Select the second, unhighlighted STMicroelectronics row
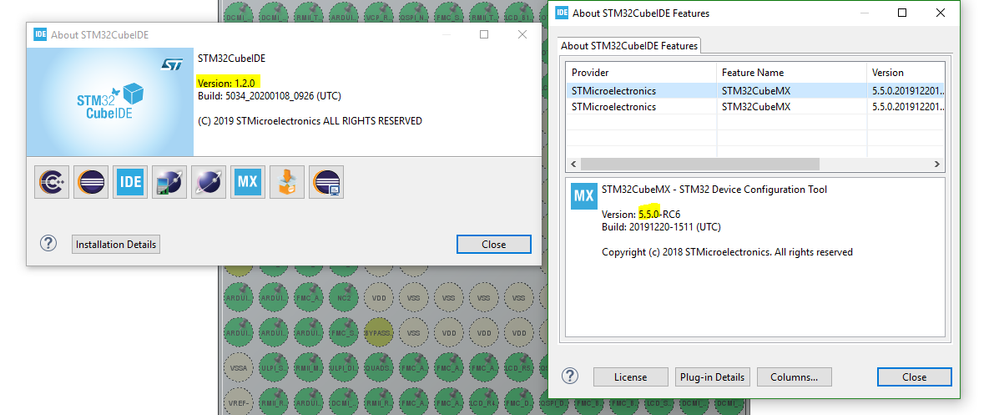This screenshot has width=999, height=415. (755, 106)
